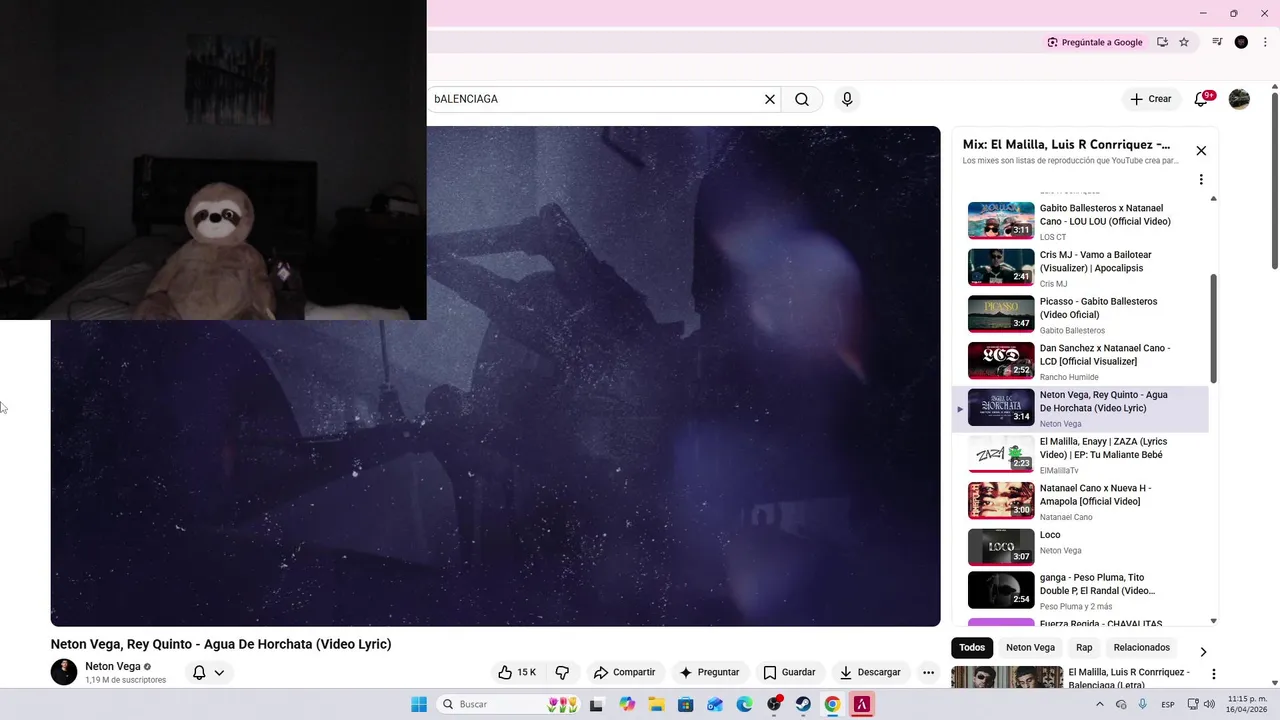Open Copilot from taskbar
1280x720 pixels.
point(627,704)
